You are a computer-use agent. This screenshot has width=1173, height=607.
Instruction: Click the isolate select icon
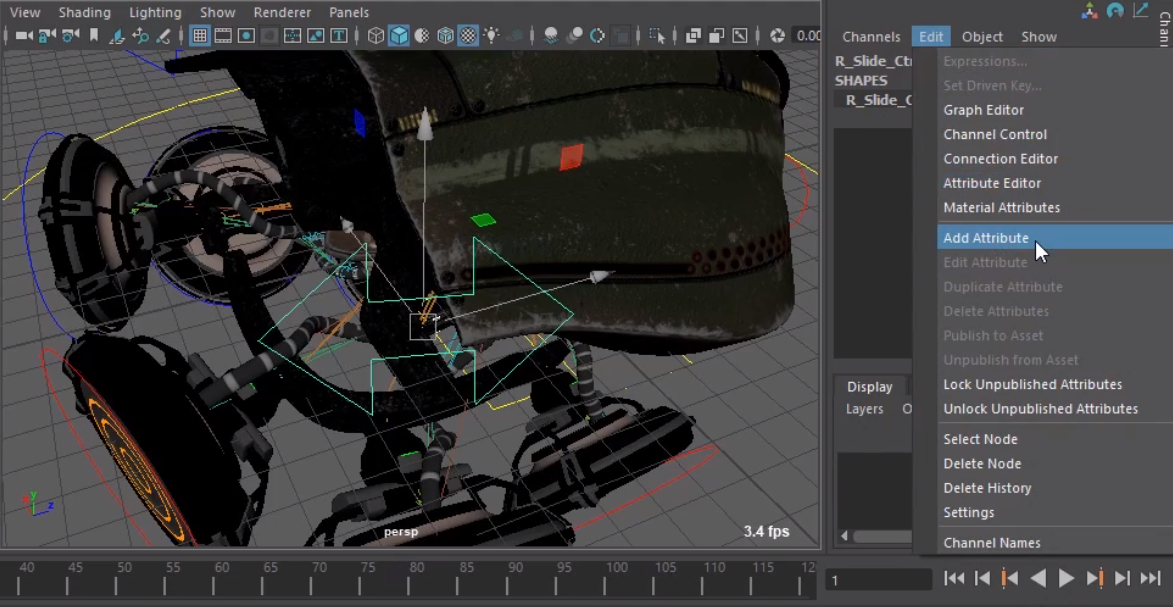coord(657,36)
